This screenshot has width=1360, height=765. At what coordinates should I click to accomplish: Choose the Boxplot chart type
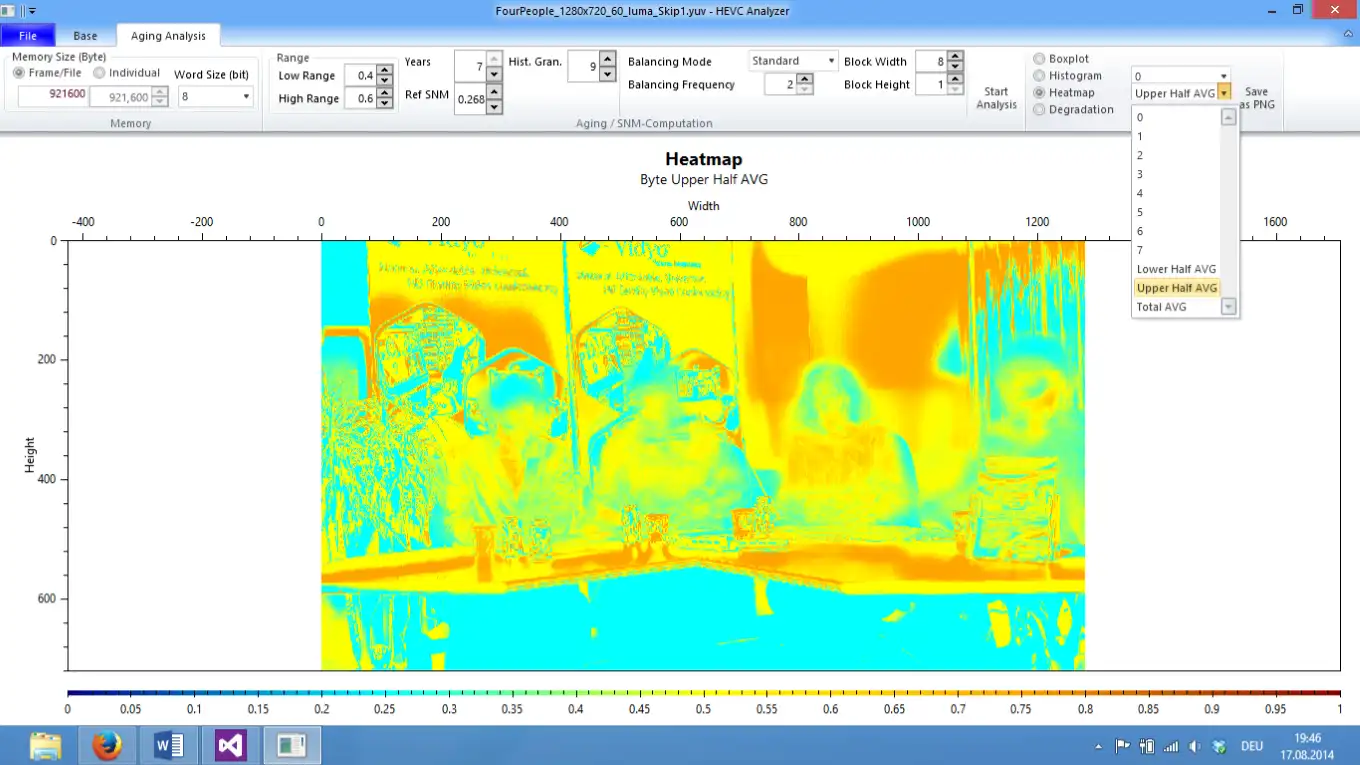(x=1061, y=59)
